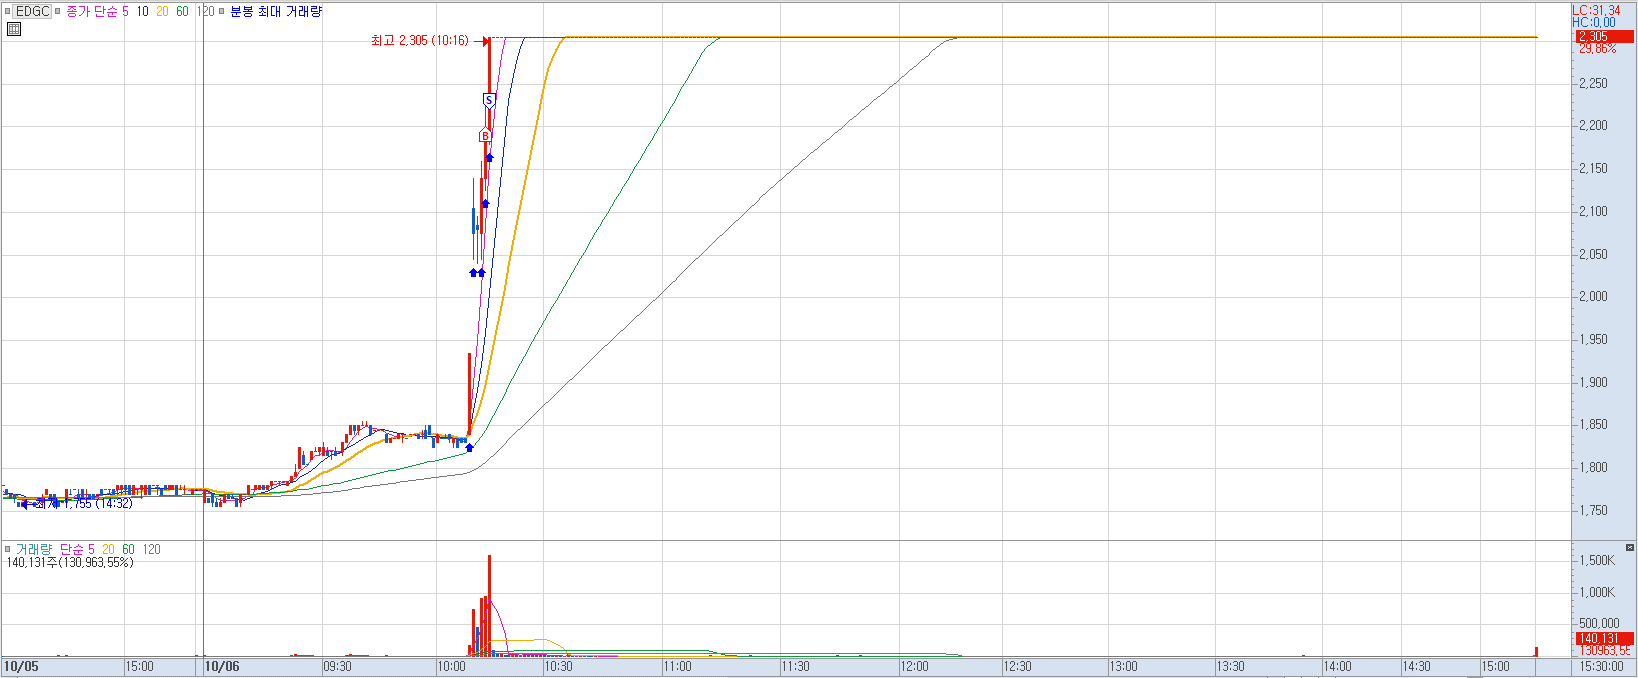Click the LC:31.34 readout
The height and width of the screenshot is (678, 1638).
(1596, 11)
